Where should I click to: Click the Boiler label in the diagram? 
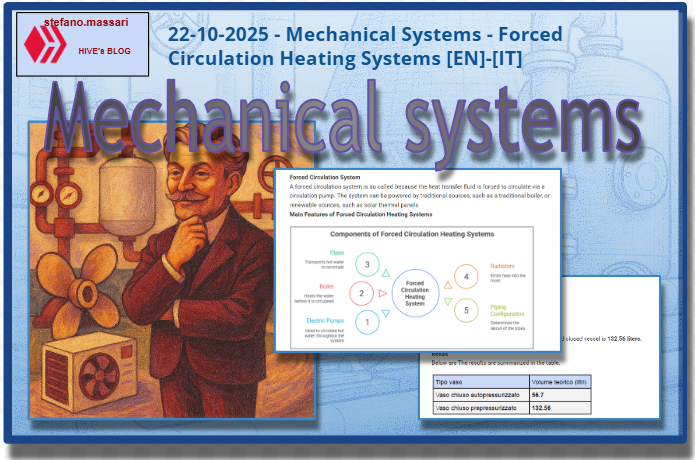click(327, 286)
